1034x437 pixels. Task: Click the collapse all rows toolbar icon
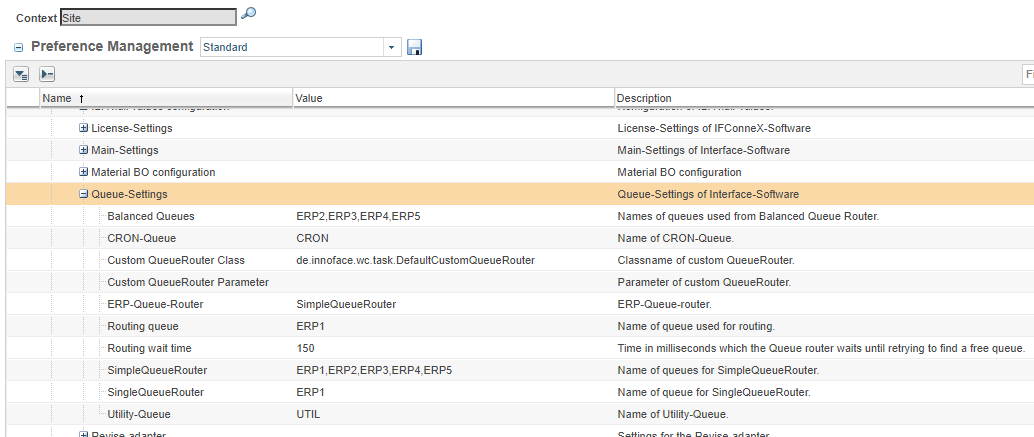47,74
